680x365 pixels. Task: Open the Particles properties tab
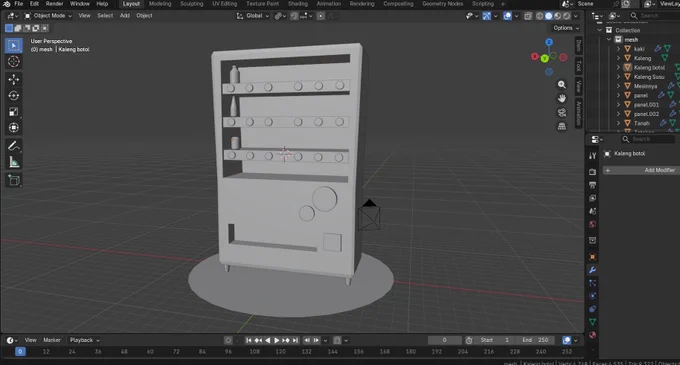[x=592, y=283]
